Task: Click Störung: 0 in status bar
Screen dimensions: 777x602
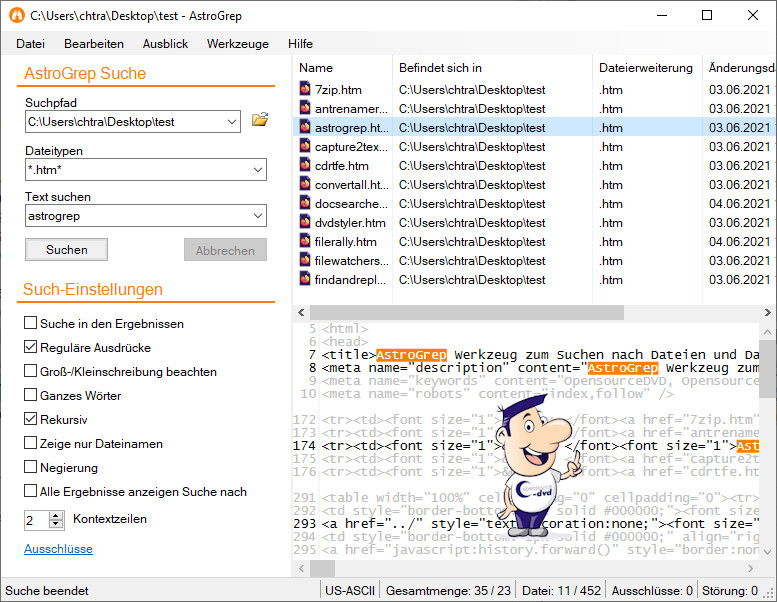Action: coord(730,591)
